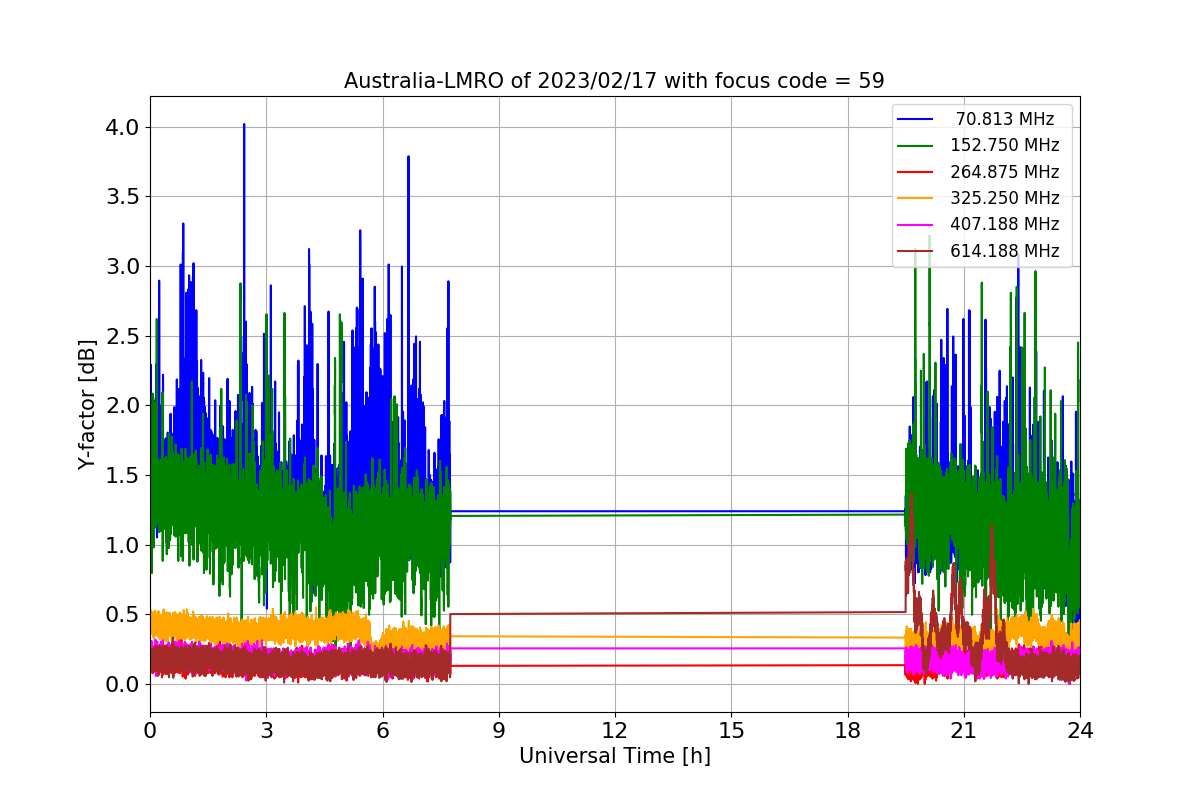The image size is (1200, 800).
Task: Click the red line swatch in legend
Action: pyautogui.click(x=916, y=172)
